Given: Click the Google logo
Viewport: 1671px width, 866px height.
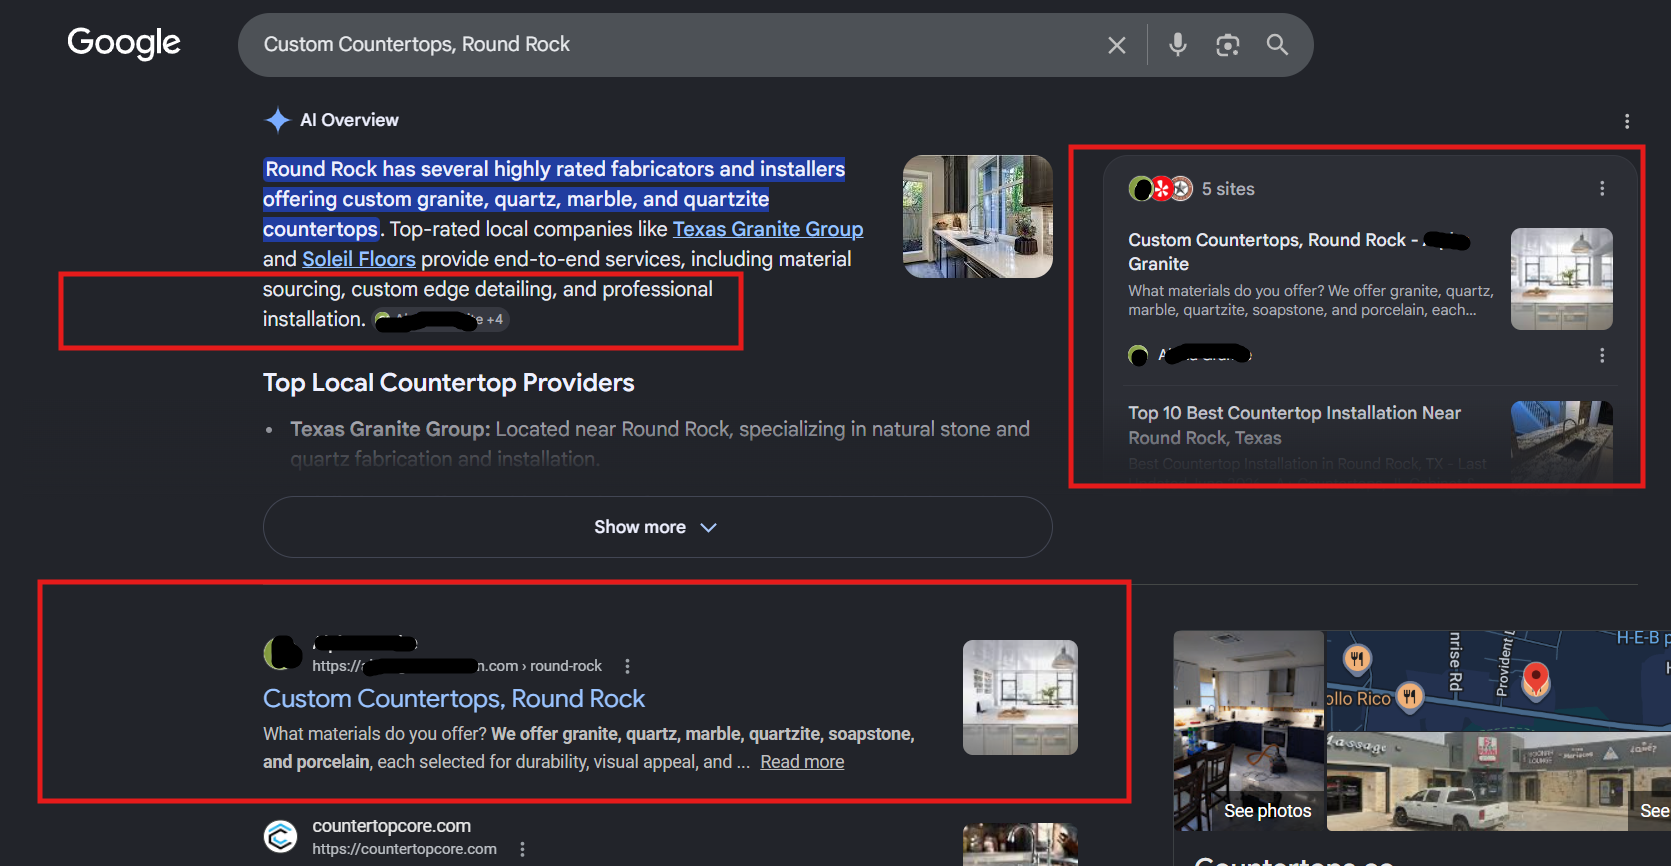Looking at the screenshot, I should pyautogui.click(x=124, y=43).
